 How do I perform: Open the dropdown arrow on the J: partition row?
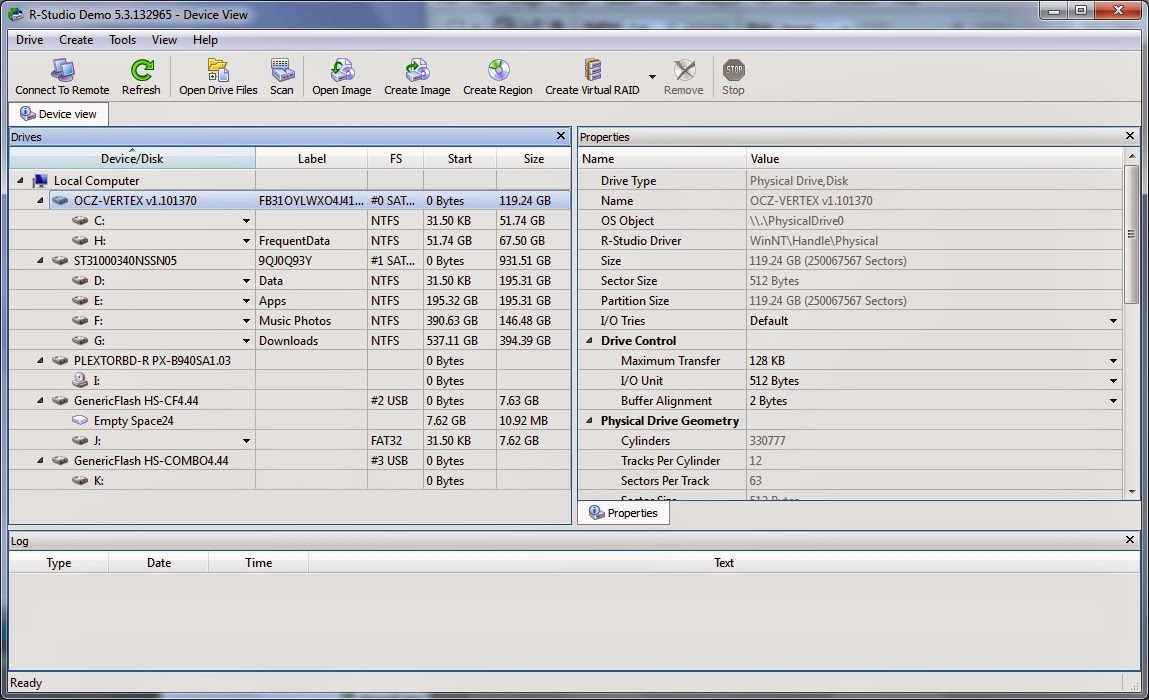click(x=246, y=441)
